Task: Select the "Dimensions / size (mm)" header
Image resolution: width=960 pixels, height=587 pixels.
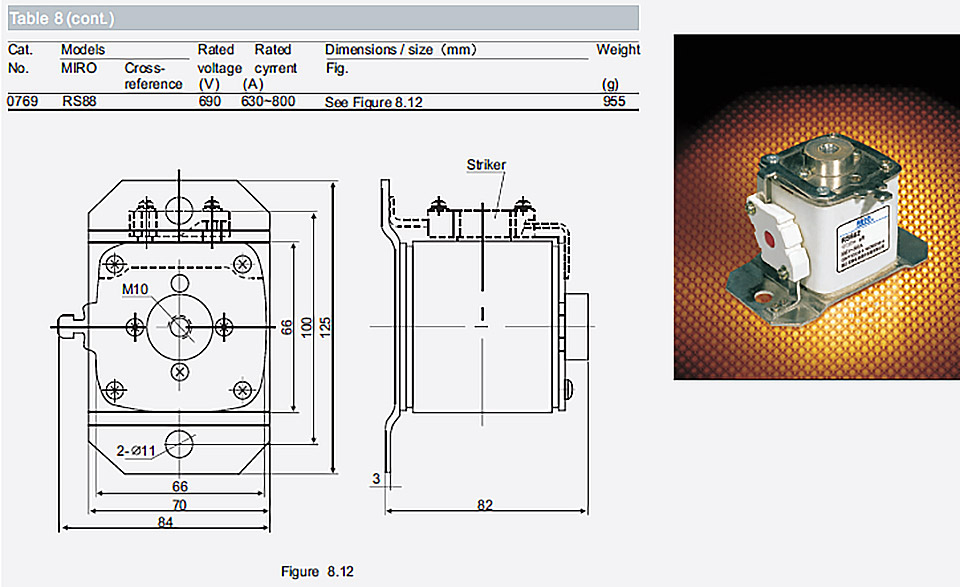Action: 400,50
